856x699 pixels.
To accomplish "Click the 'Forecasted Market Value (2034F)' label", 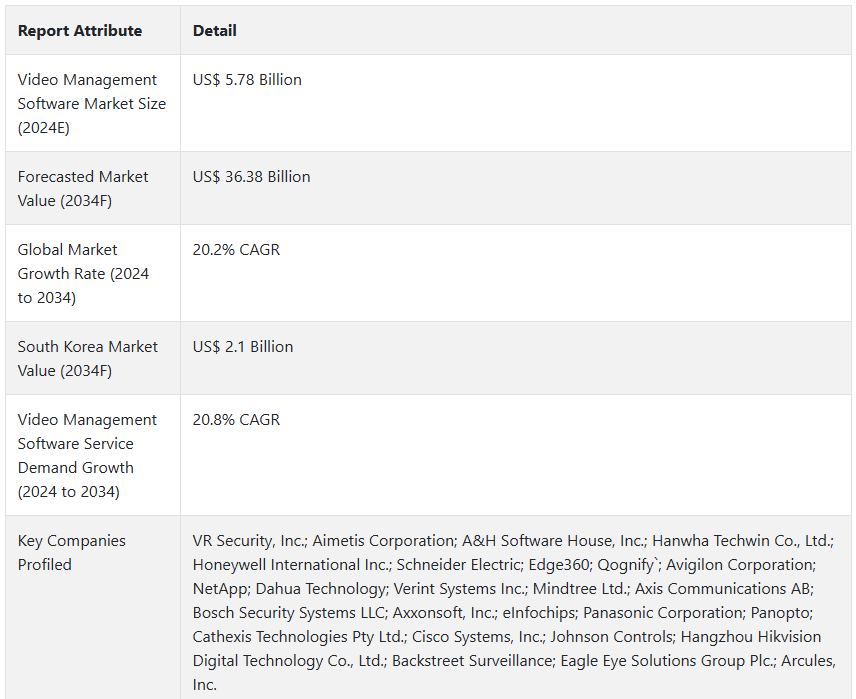I will coord(83,188).
